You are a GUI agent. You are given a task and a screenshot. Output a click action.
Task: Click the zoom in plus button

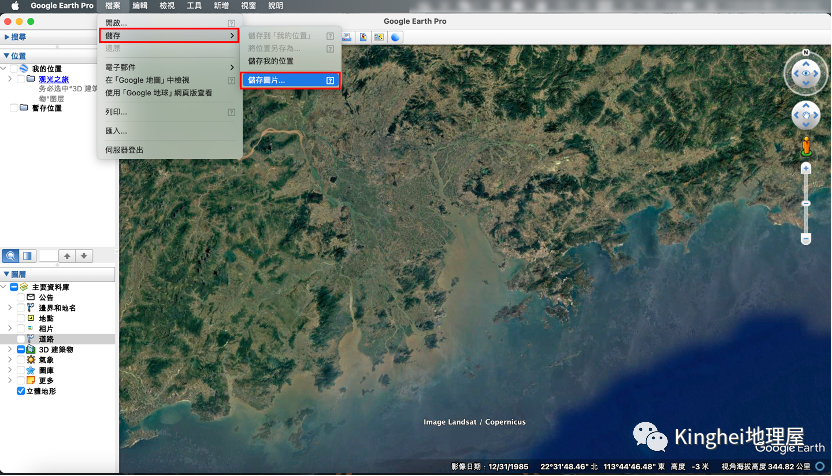(x=806, y=168)
